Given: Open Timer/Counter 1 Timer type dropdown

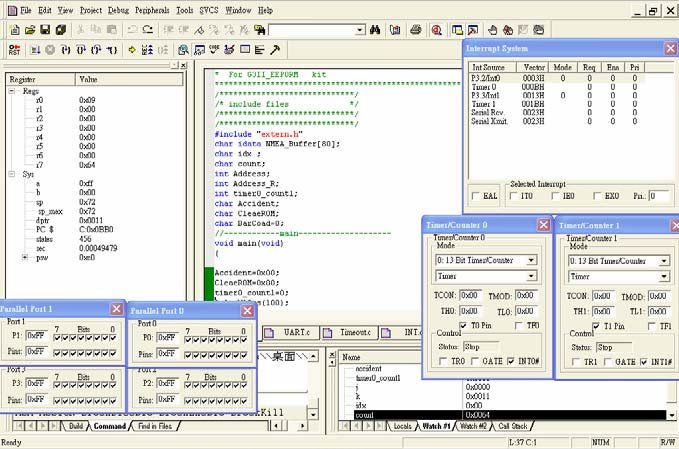Looking at the screenshot, I should tap(664, 277).
